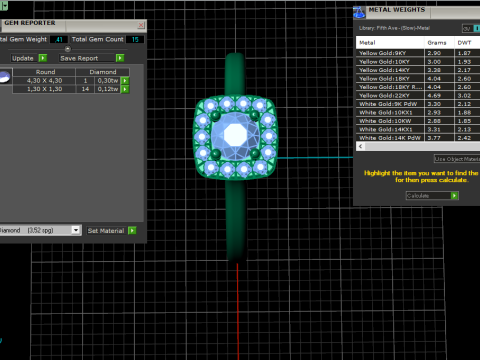Click the green arrow beside Save Report

(120, 58)
